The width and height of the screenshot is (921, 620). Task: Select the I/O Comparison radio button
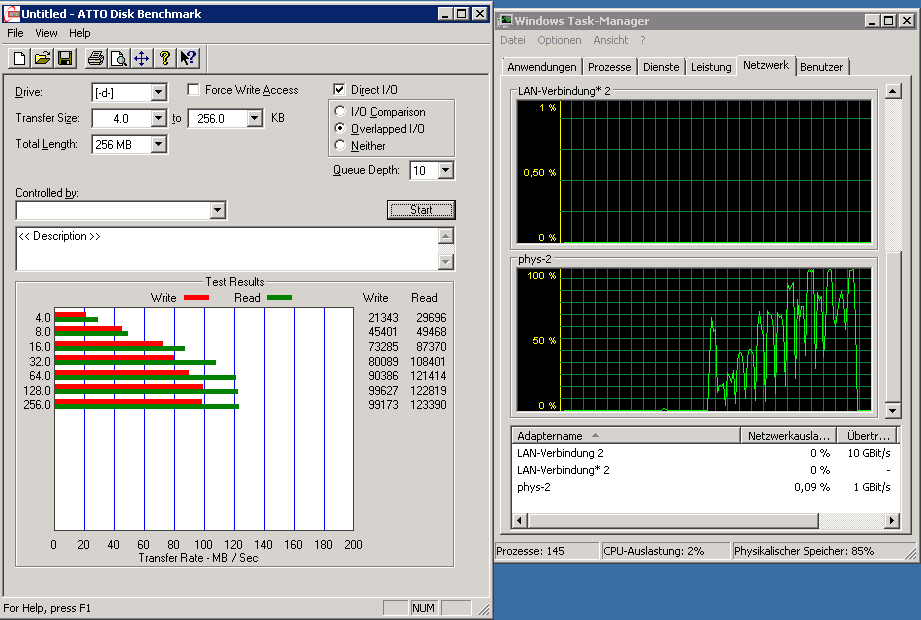click(x=340, y=111)
